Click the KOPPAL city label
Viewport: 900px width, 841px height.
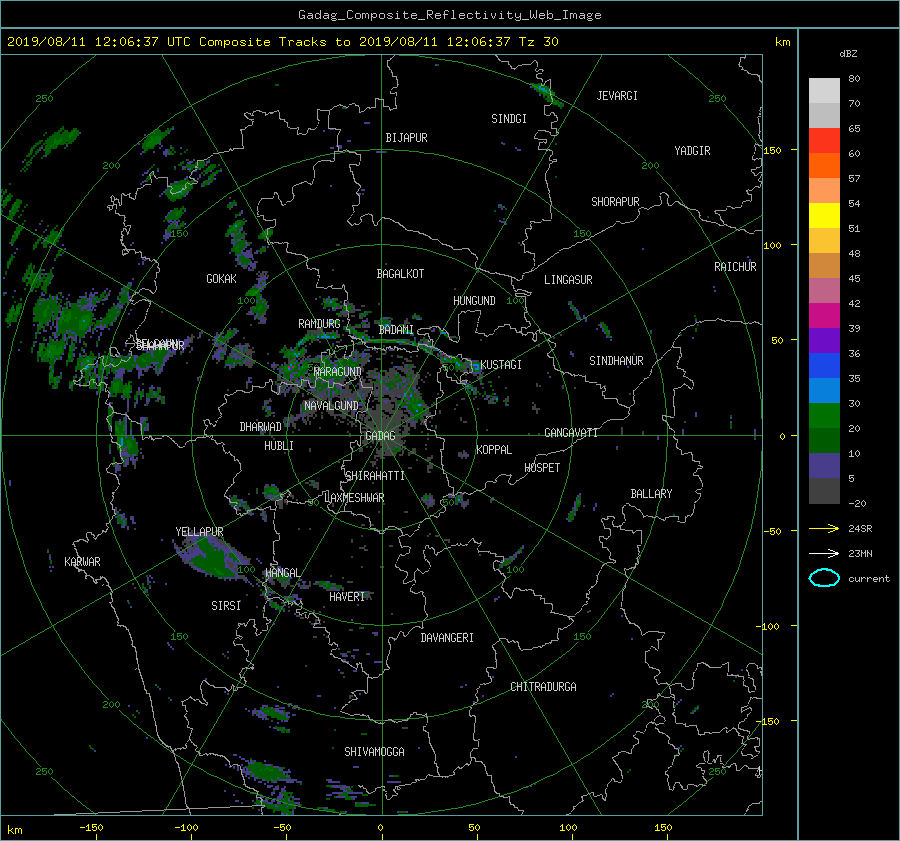(494, 450)
